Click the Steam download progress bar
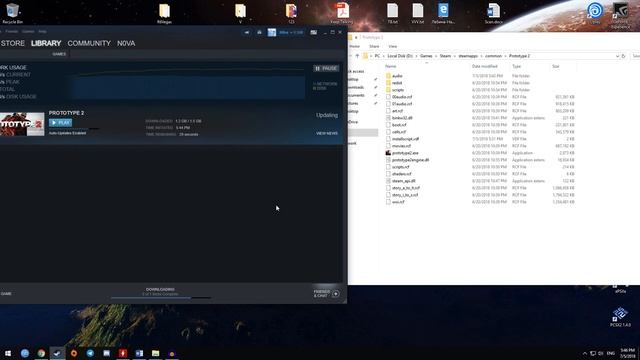This screenshot has width=640, height=360. [x=160, y=298]
